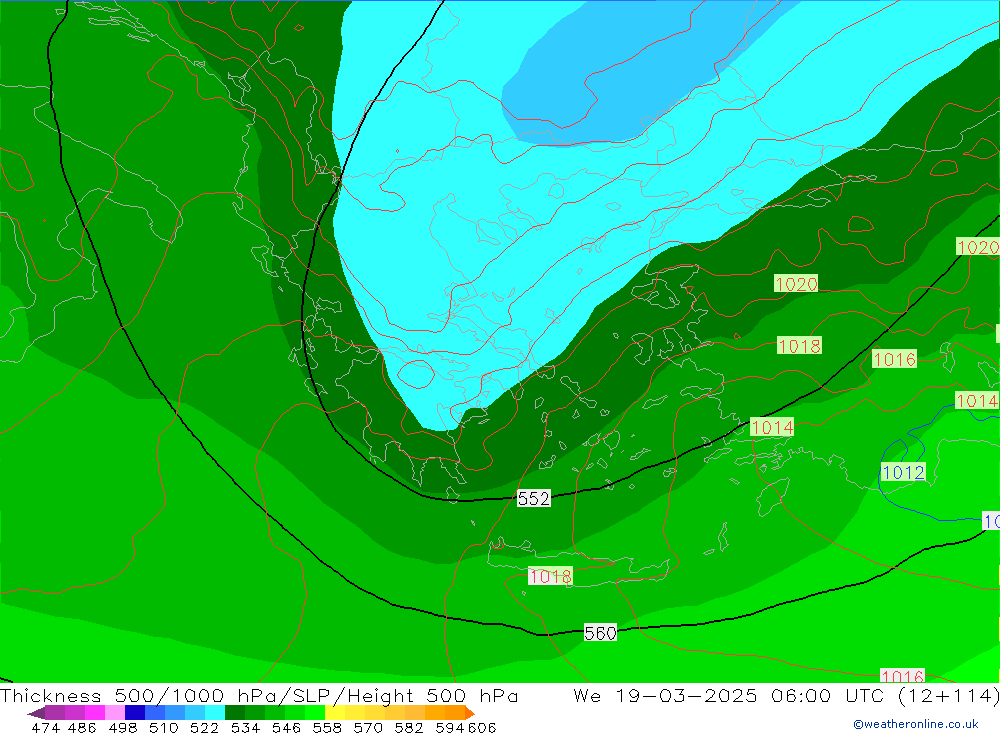Select the yellow legend swatch next to 558

pos(335,713)
